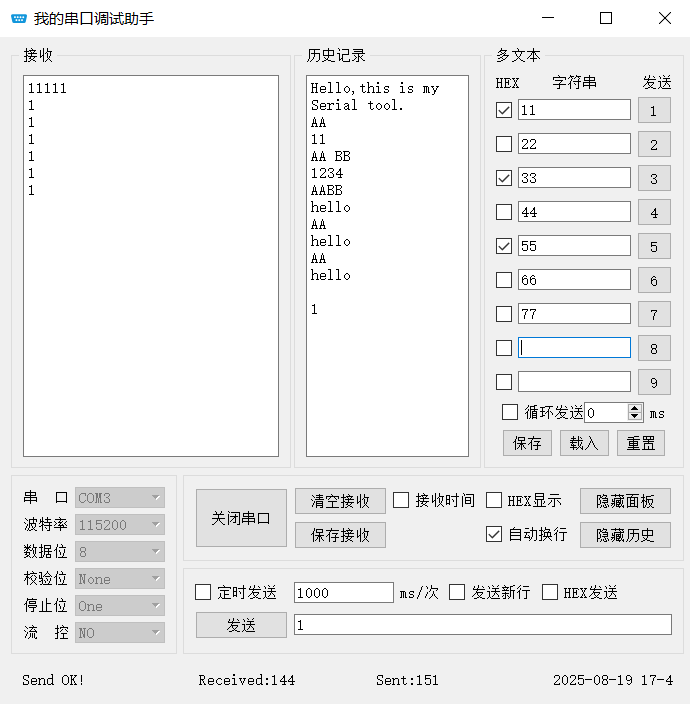Focus the string field containing 11
This screenshot has height=704, width=690.
point(574,110)
